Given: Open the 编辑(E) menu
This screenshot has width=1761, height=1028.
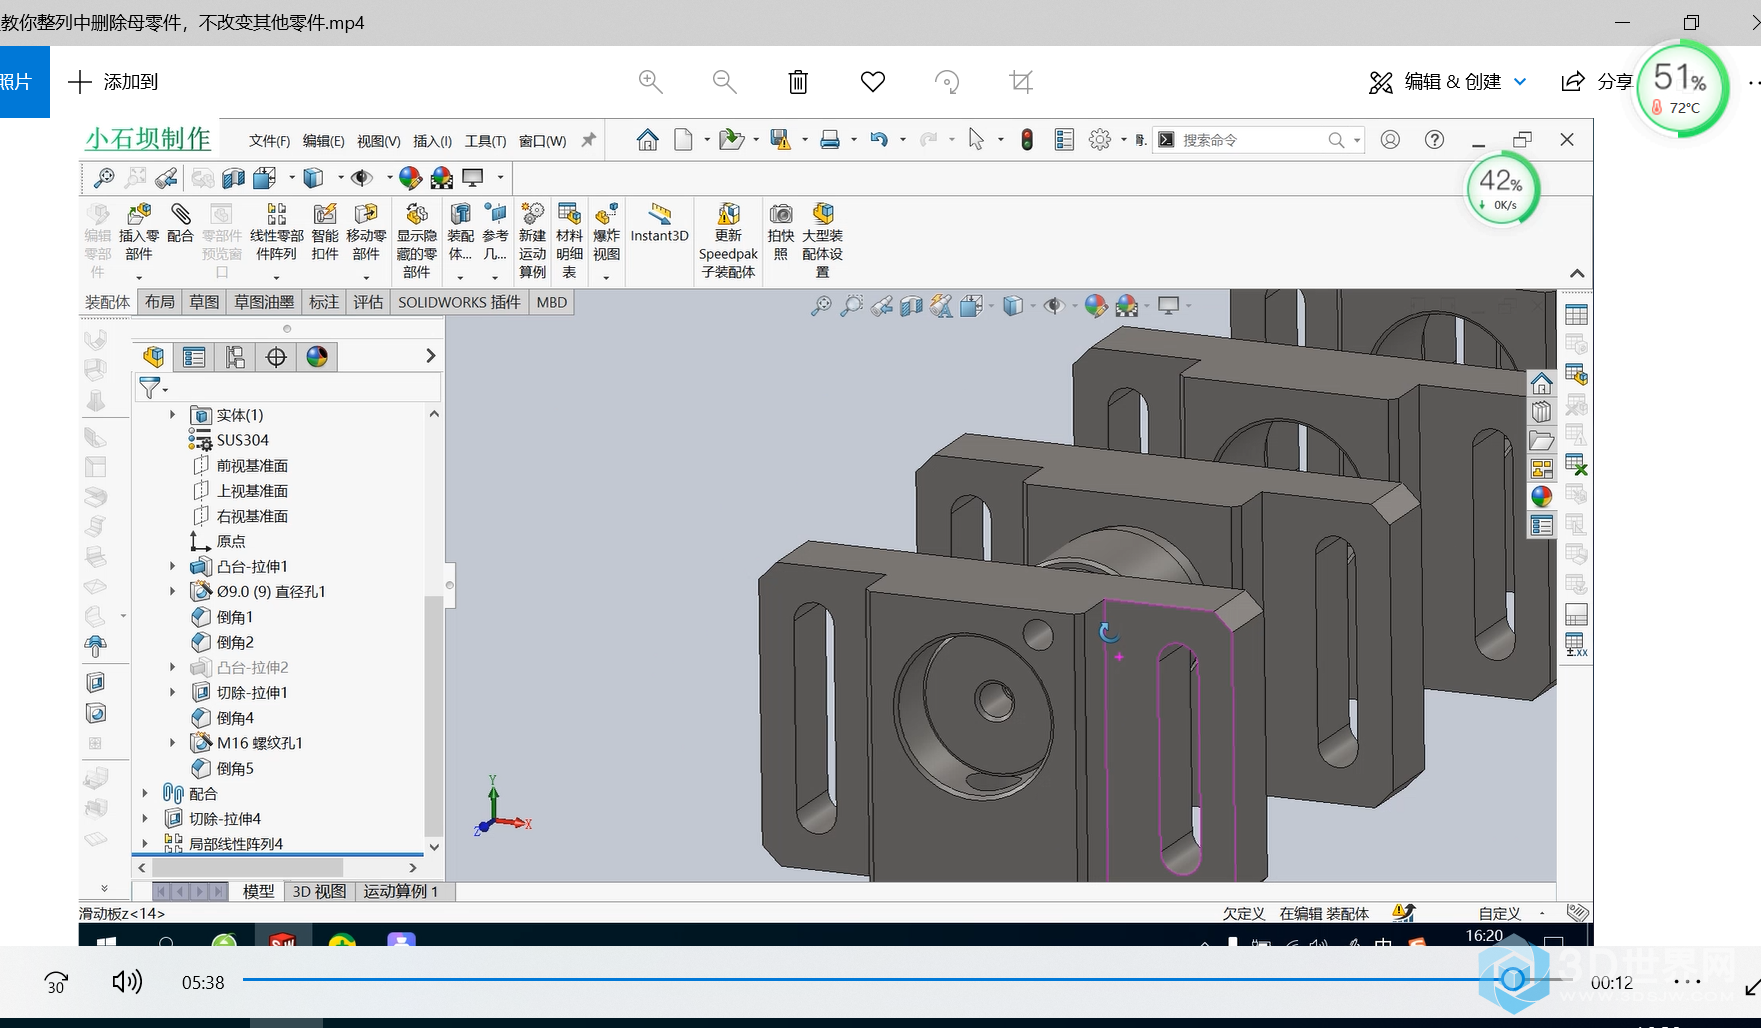Looking at the screenshot, I should click(323, 141).
